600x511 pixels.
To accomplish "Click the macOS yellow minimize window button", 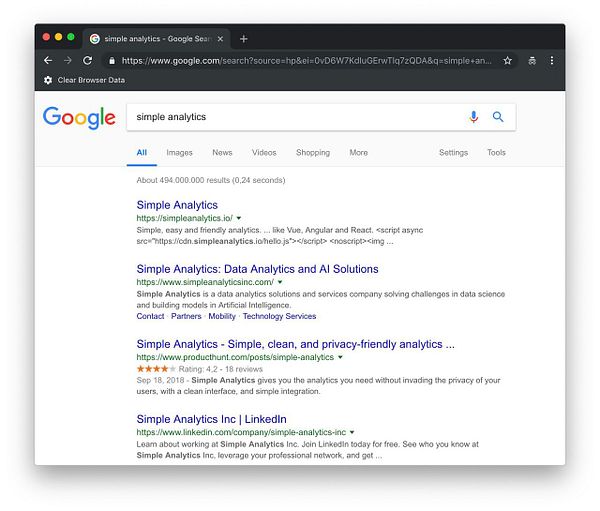I will [59, 37].
